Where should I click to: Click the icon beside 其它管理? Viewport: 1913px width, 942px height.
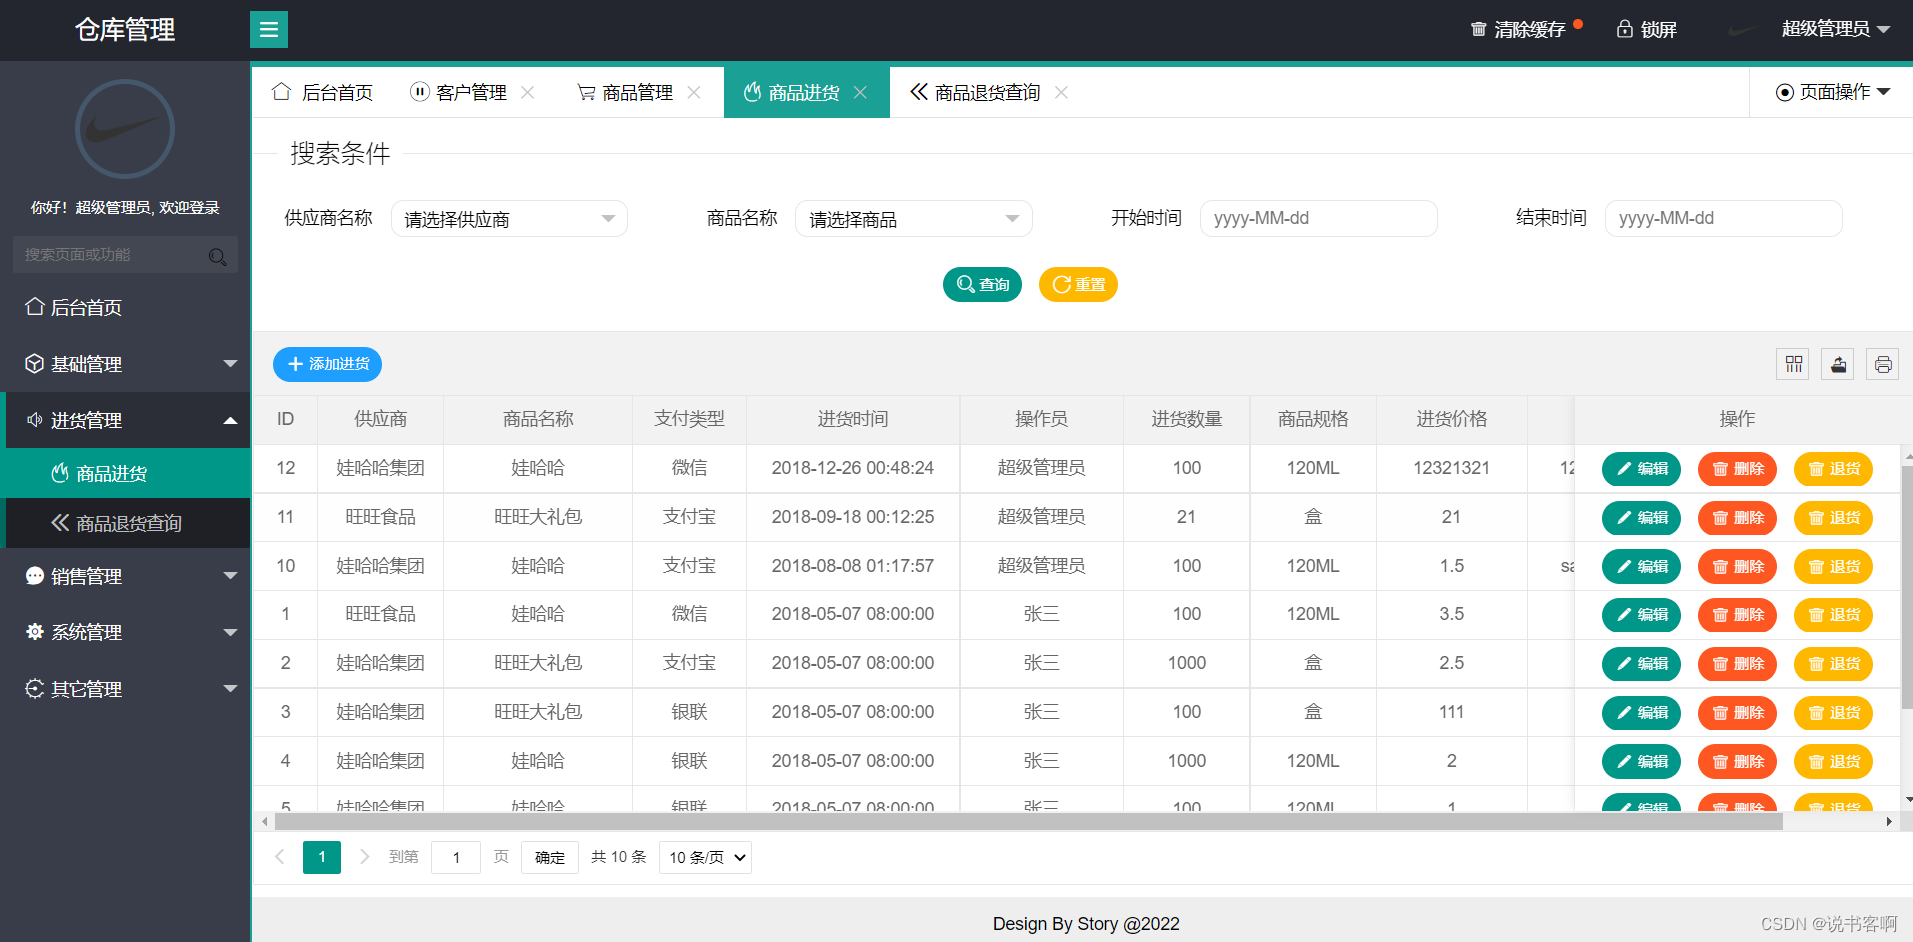point(35,688)
